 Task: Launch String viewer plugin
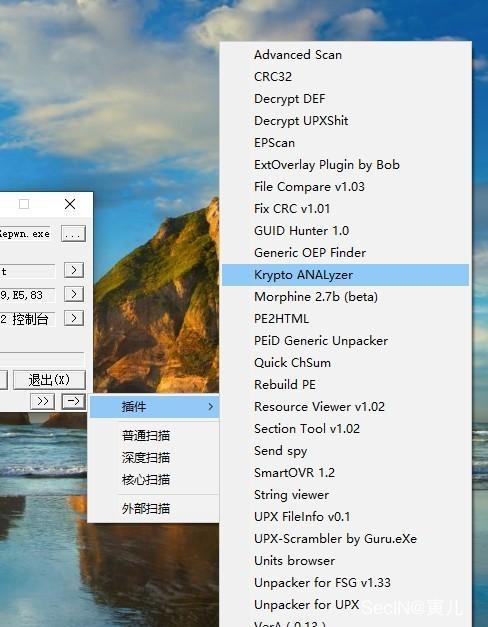pyautogui.click(x=345, y=495)
